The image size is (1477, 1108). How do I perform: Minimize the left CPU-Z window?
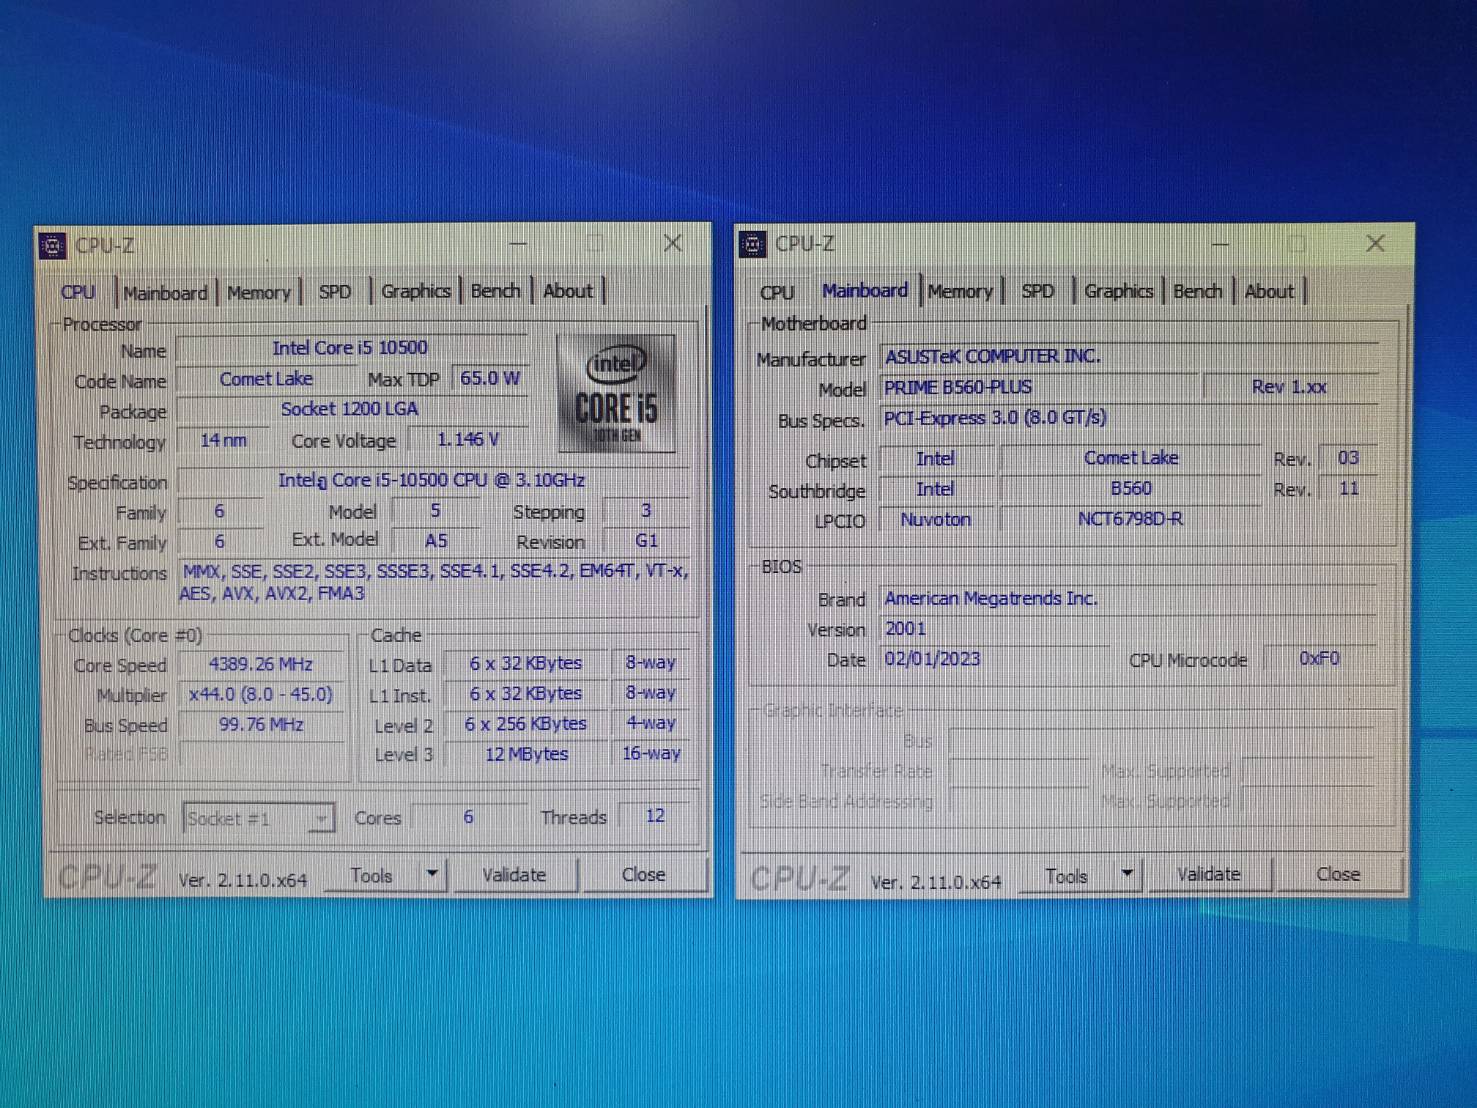point(518,244)
